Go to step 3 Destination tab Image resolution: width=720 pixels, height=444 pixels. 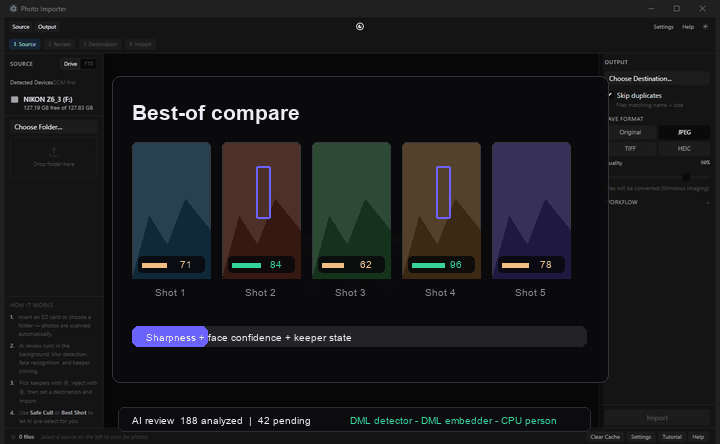[x=100, y=44]
